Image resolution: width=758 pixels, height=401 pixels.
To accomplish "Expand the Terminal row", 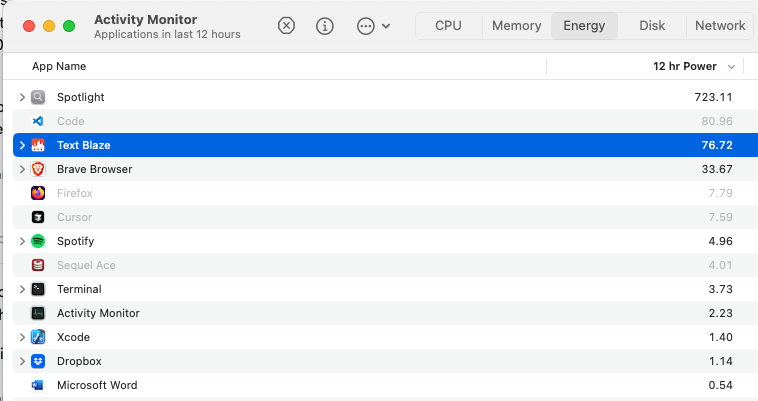I will pos(22,289).
